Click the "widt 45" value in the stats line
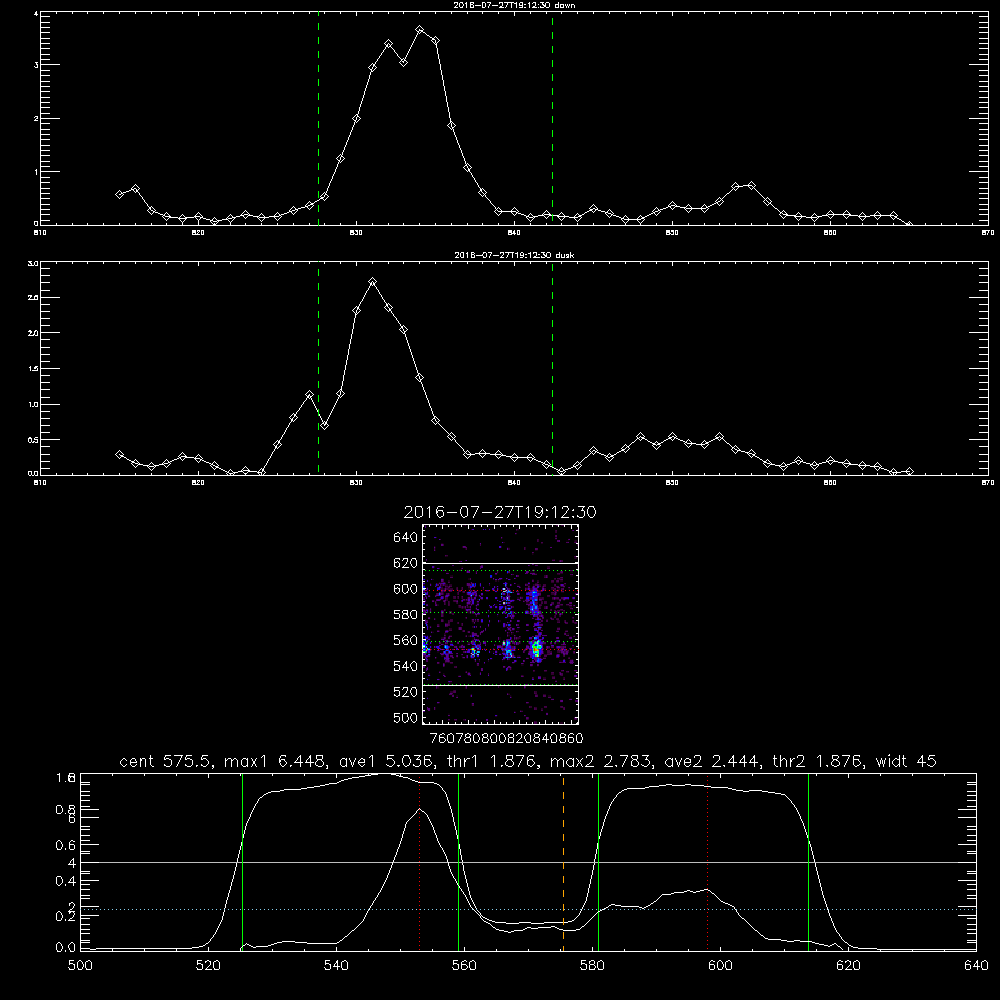 click(906, 761)
